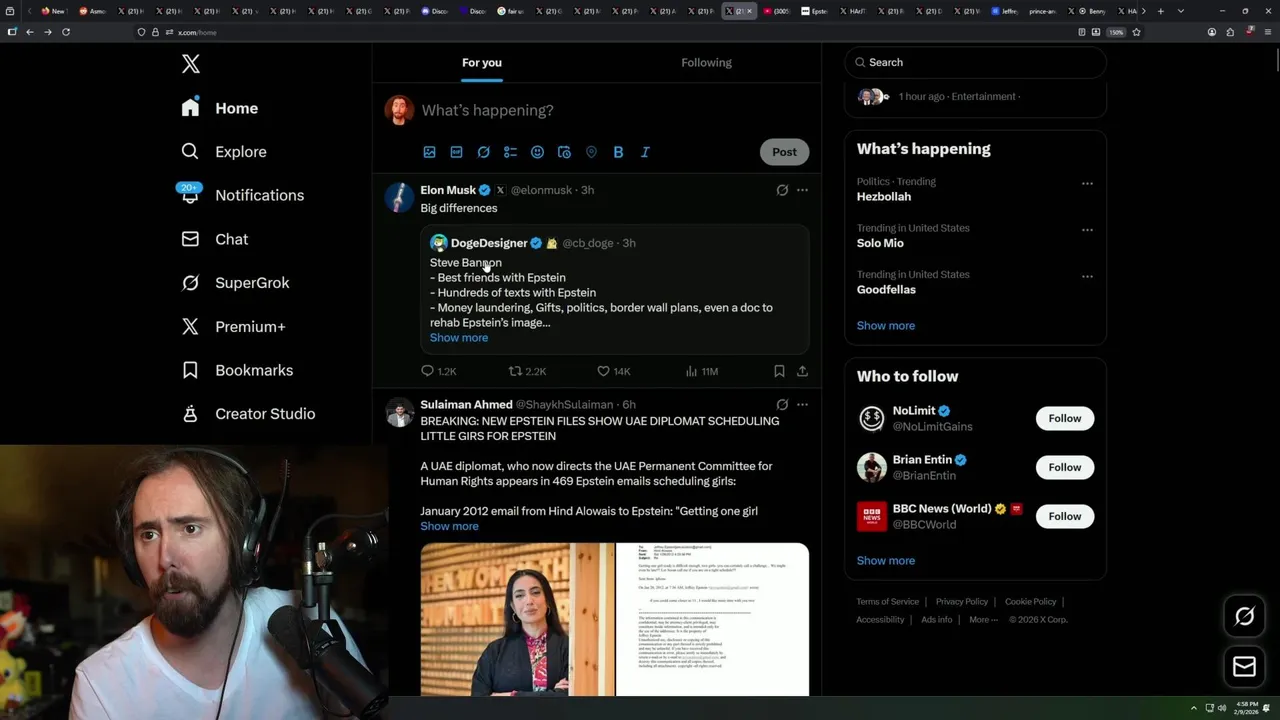Open Cookie Policy link
This screenshot has height=720, width=1280.
point(1031,602)
